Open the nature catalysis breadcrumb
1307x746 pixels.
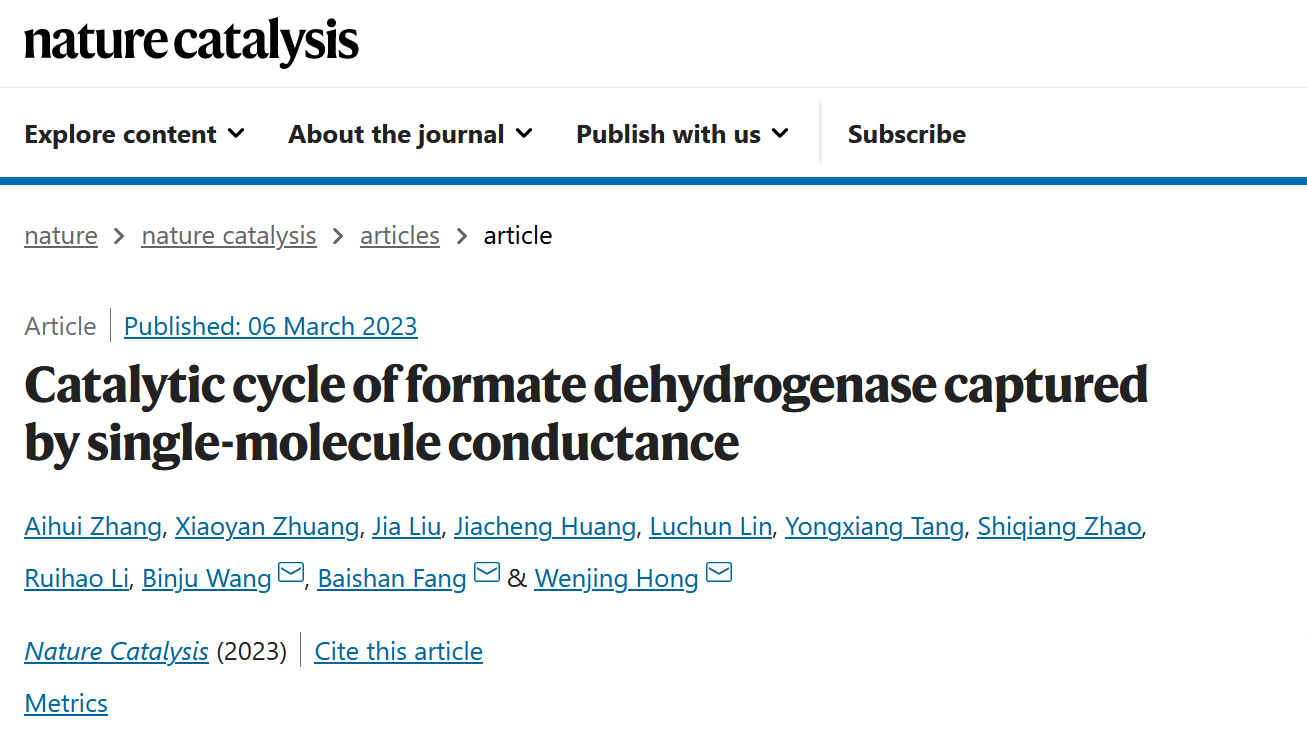click(229, 236)
